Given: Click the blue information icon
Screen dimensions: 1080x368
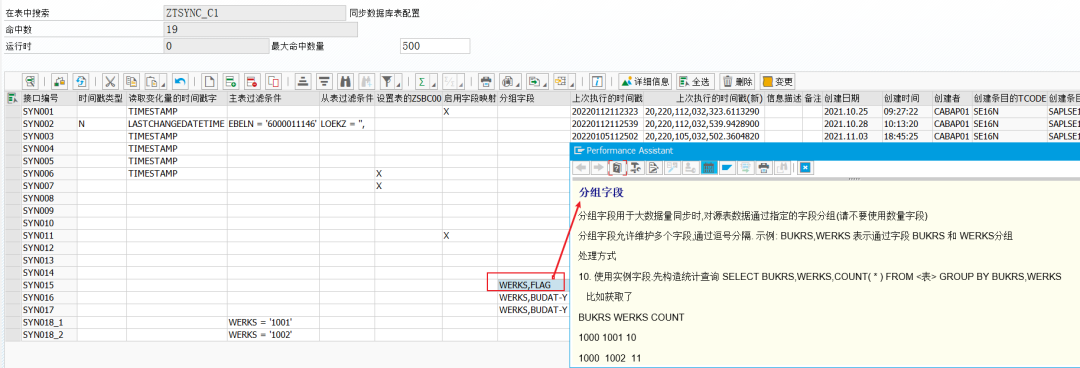Looking at the screenshot, I should pos(597,81).
